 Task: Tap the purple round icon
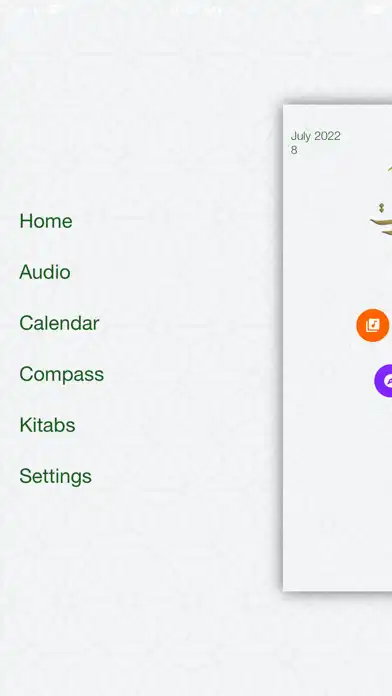pos(384,380)
